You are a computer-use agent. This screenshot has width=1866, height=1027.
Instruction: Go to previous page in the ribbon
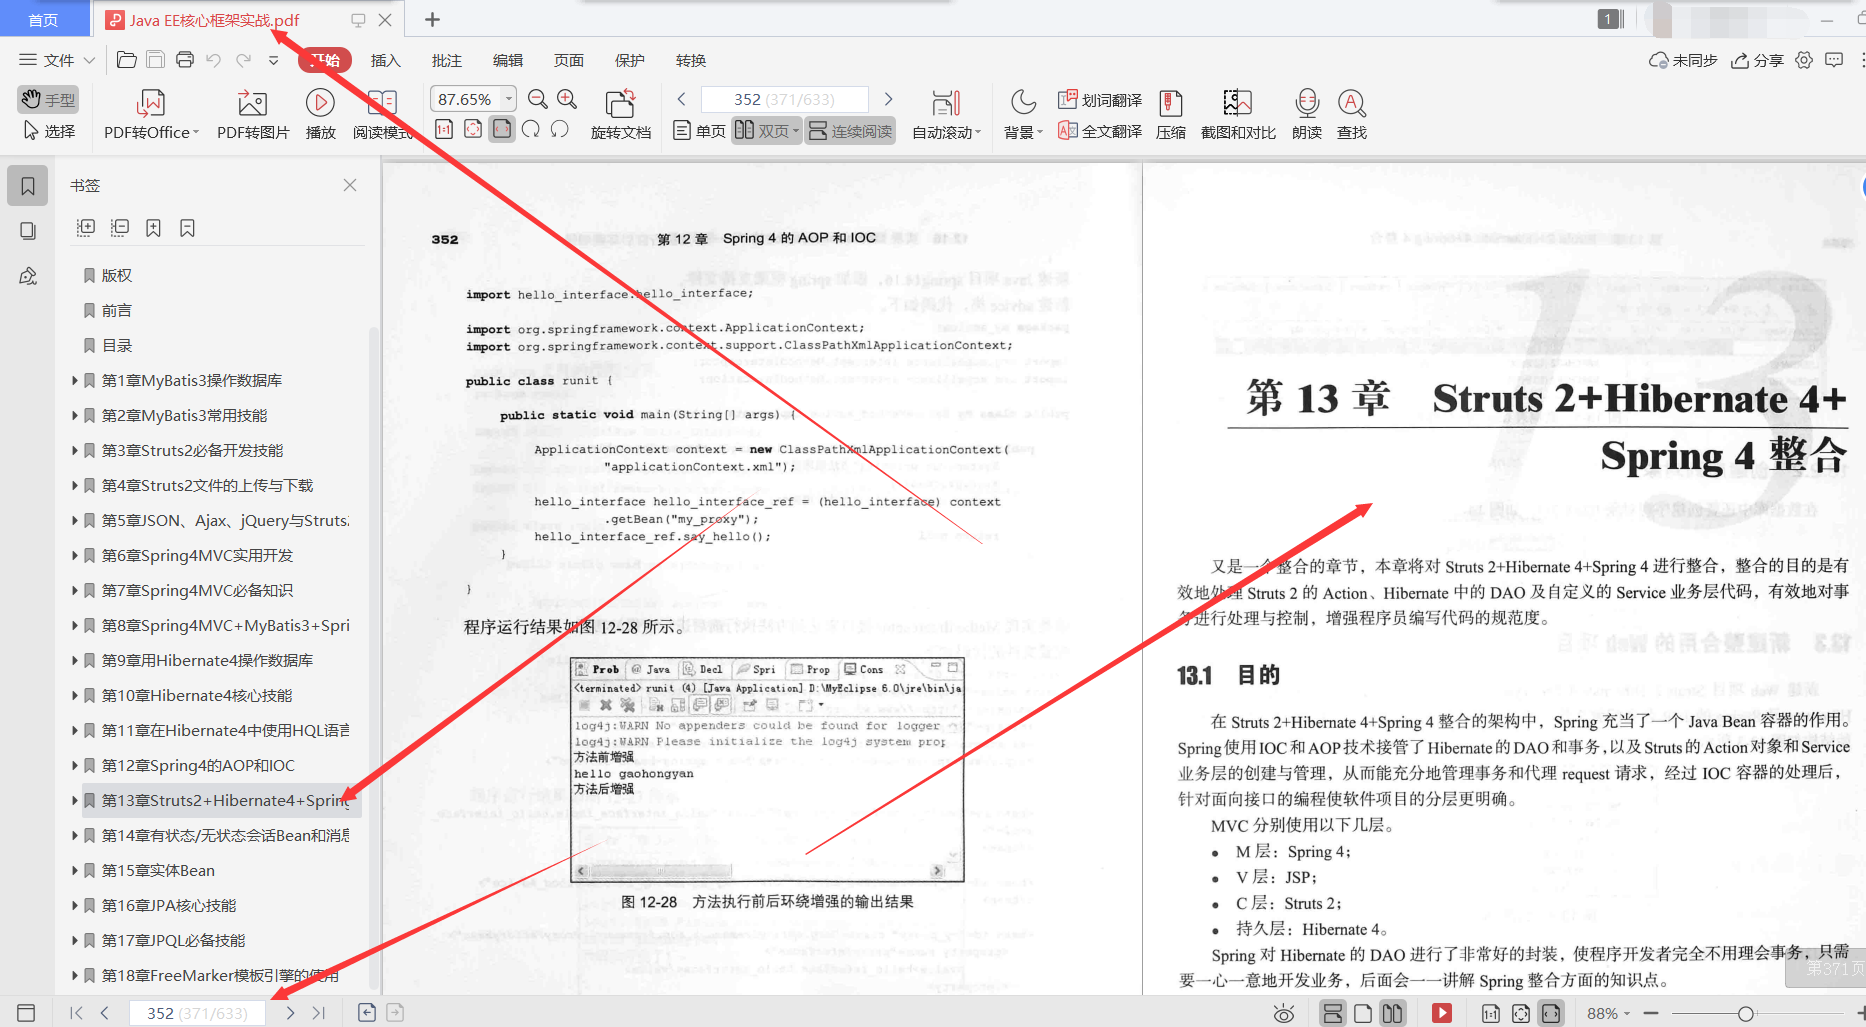(x=682, y=99)
